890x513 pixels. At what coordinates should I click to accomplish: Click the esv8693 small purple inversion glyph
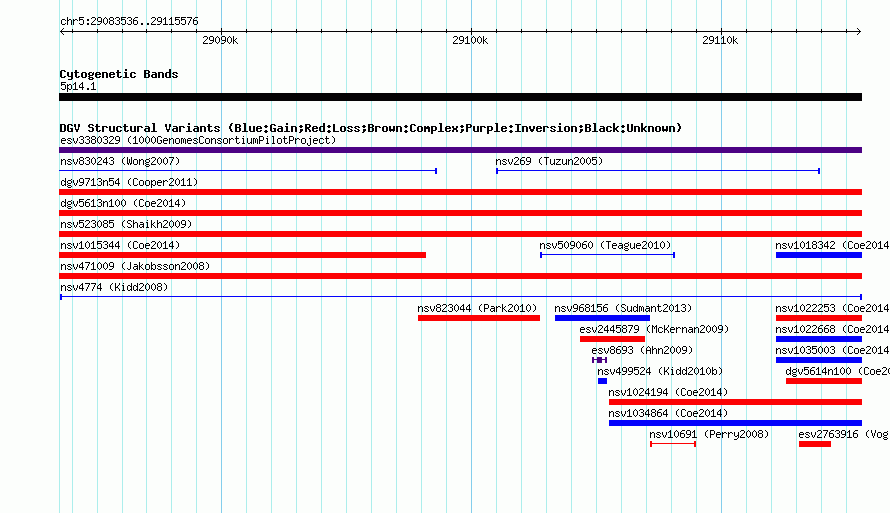[599, 360]
